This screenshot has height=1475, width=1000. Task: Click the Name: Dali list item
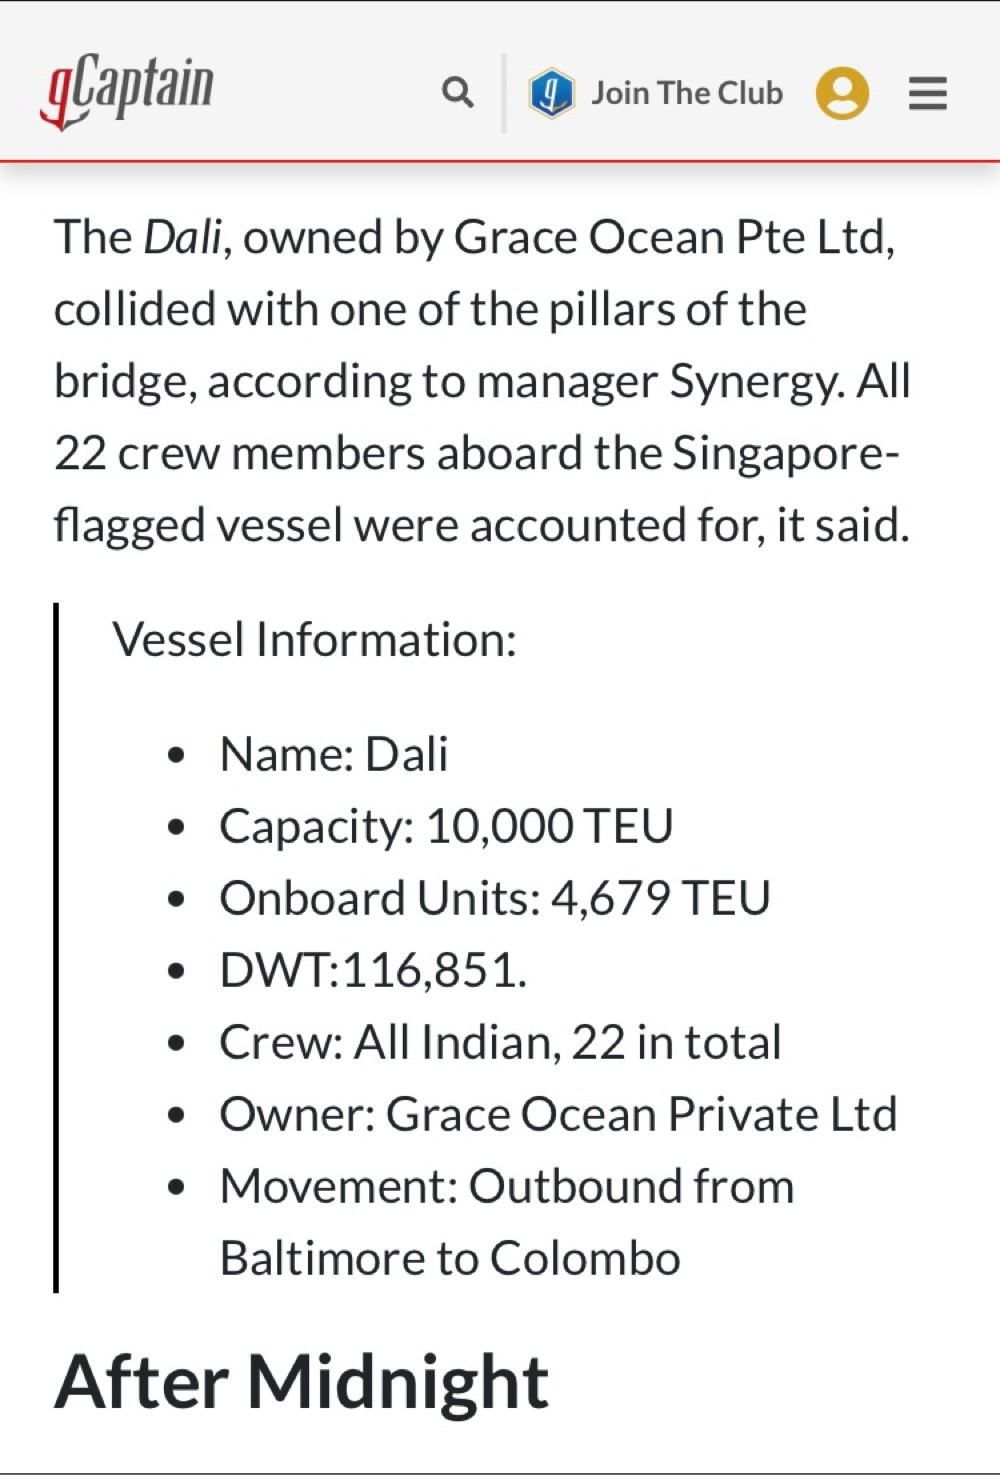333,754
